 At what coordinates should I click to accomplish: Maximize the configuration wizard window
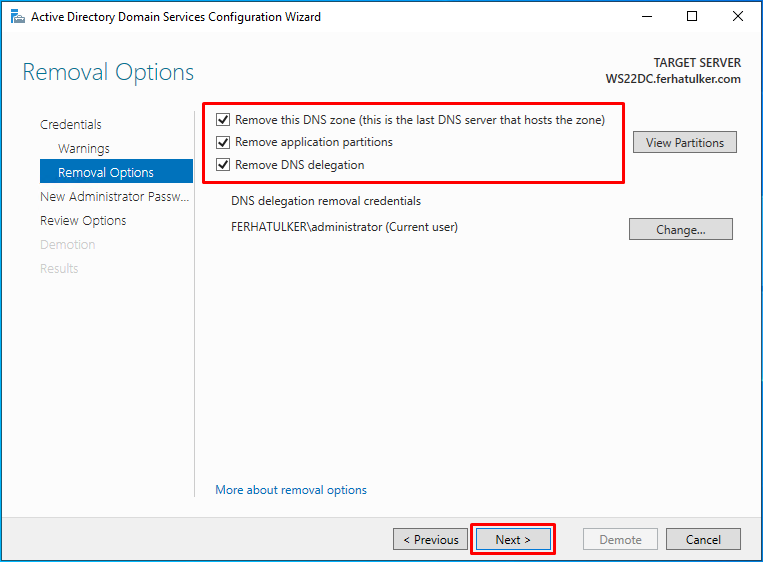(692, 17)
